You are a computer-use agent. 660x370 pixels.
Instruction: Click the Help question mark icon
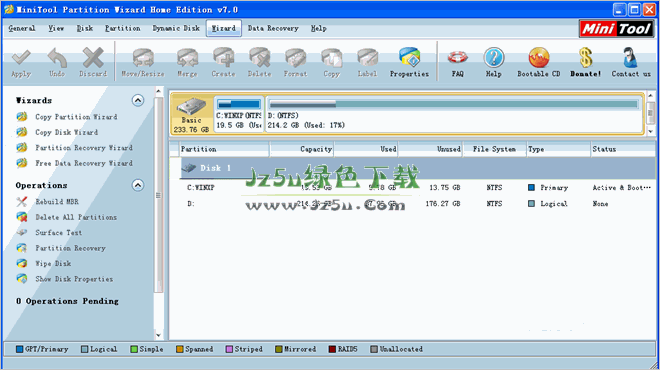tap(494, 58)
